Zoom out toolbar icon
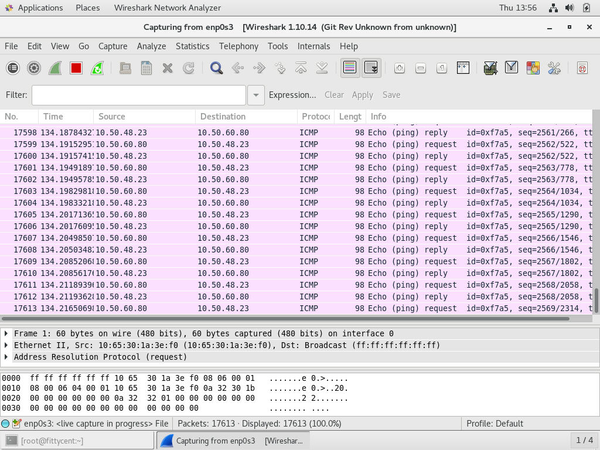Image resolution: width=600 pixels, height=450 pixels. point(420,68)
